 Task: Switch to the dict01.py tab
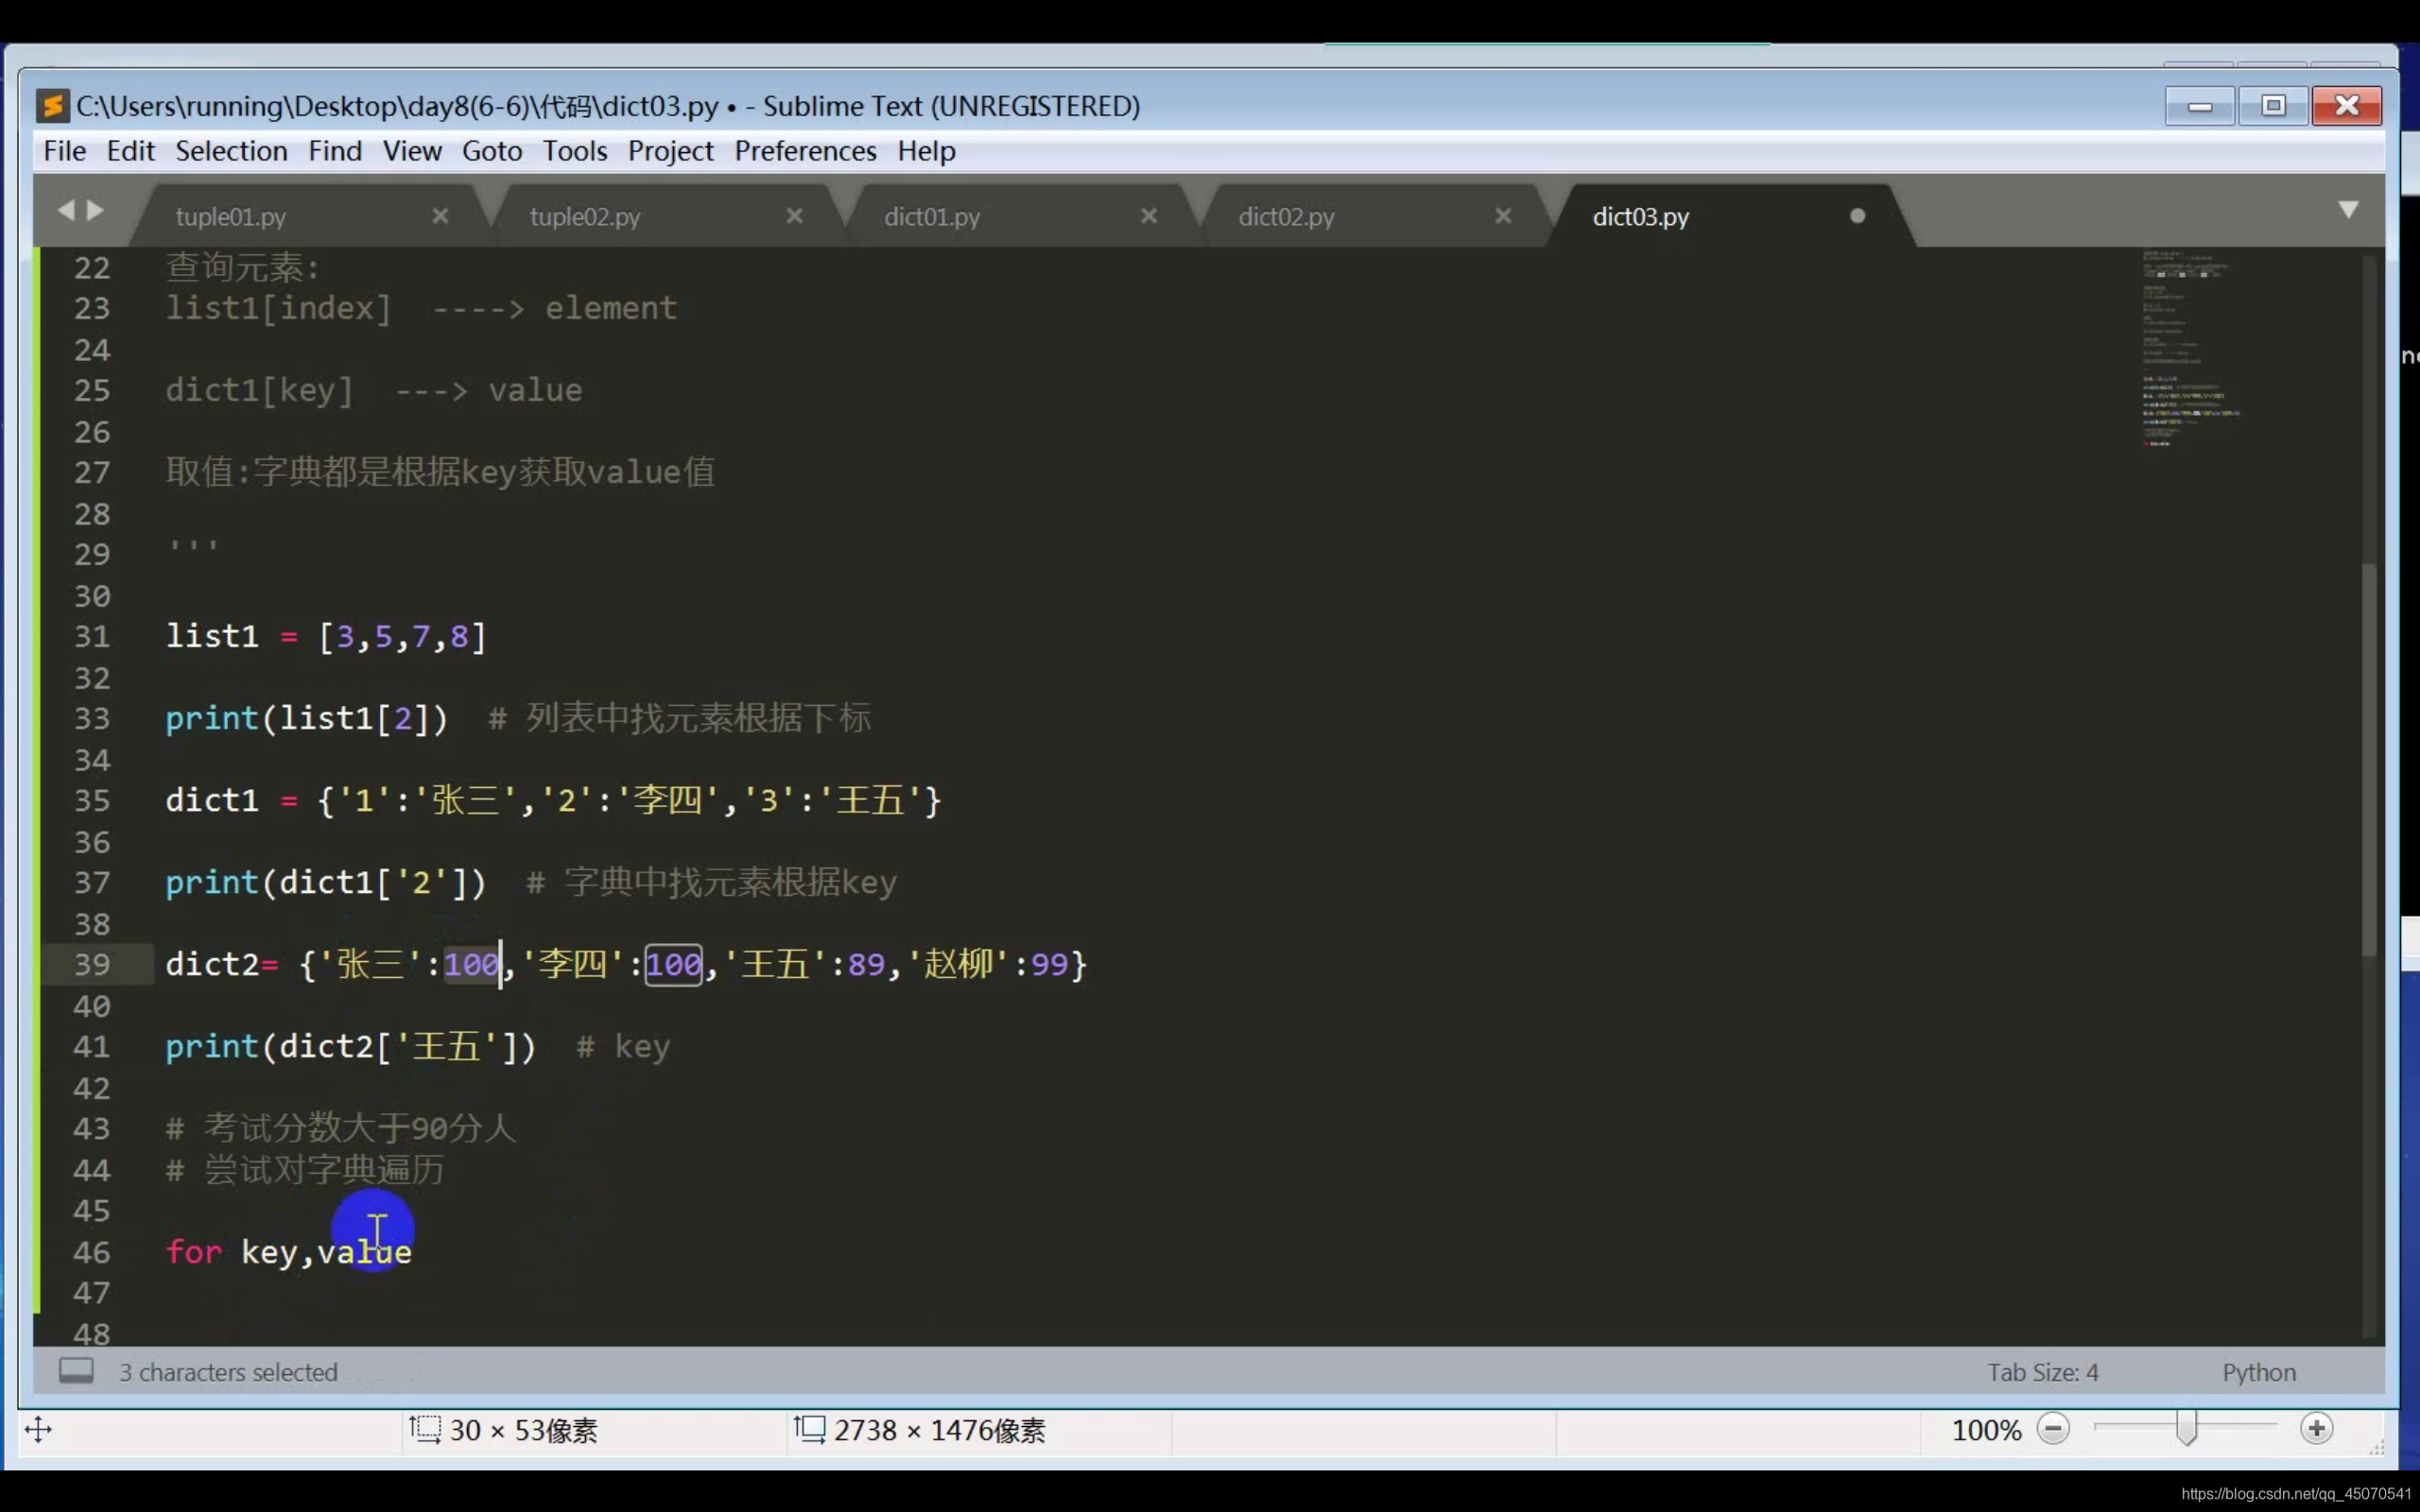point(932,217)
